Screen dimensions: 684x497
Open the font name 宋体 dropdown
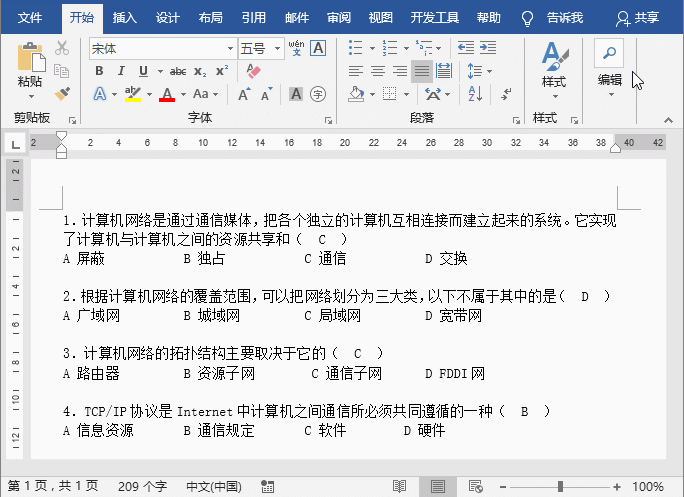coord(229,48)
